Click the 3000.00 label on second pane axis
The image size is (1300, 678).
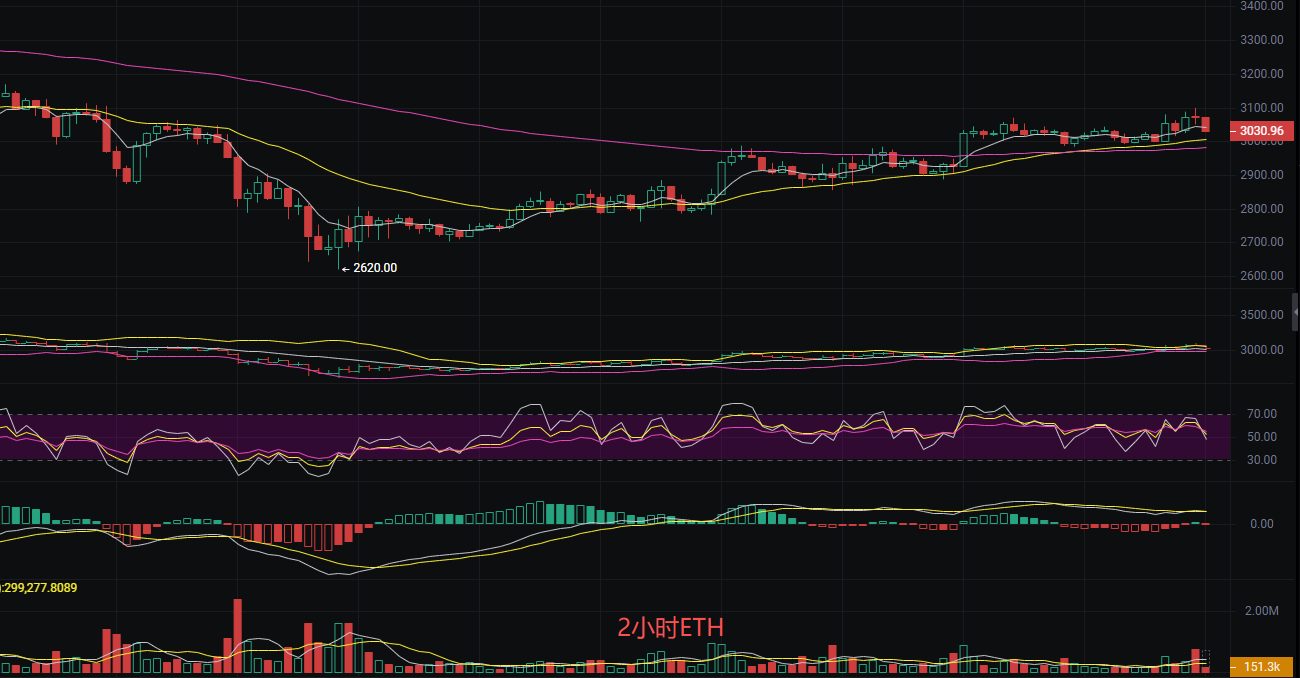click(1261, 350)
